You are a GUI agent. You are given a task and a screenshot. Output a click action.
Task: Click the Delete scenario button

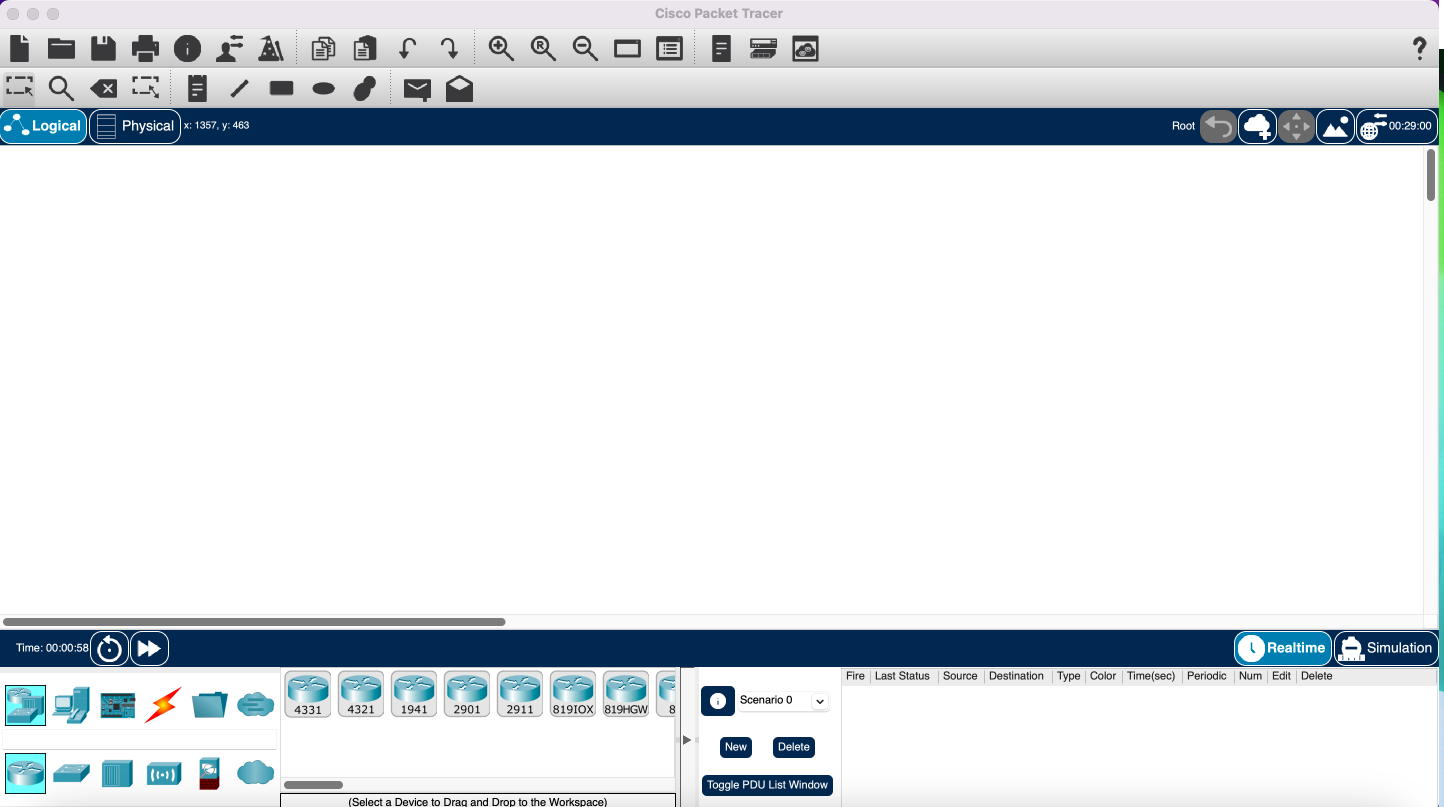[x=794, y=747]
